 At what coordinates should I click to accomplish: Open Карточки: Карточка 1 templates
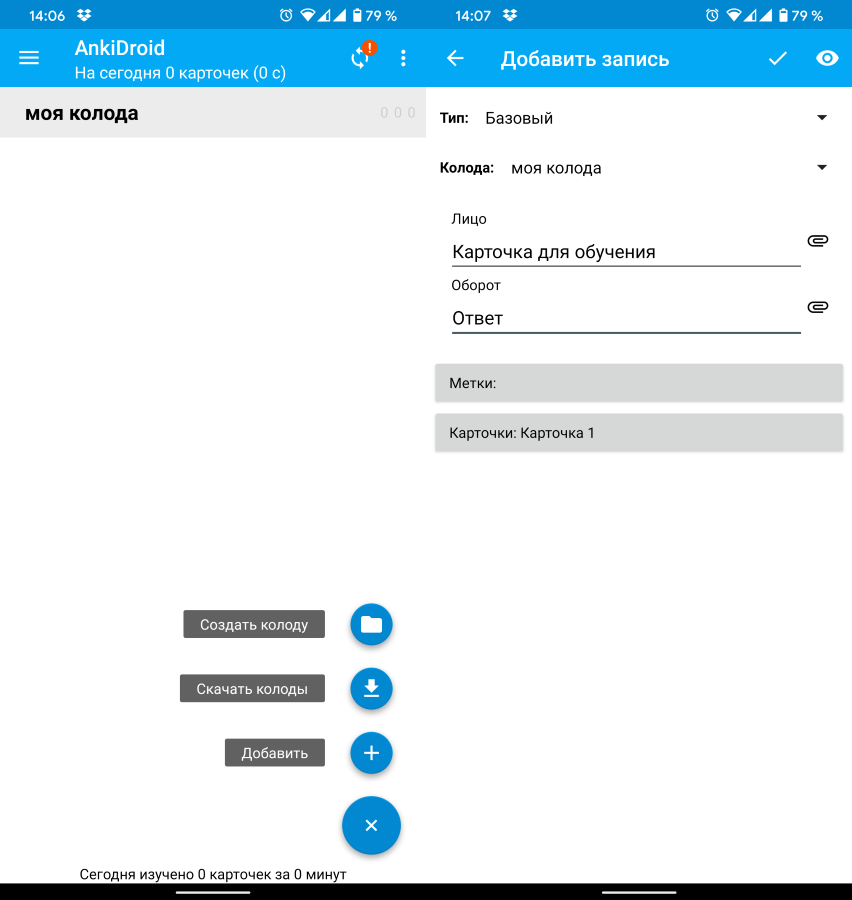[x=638, y=433]
